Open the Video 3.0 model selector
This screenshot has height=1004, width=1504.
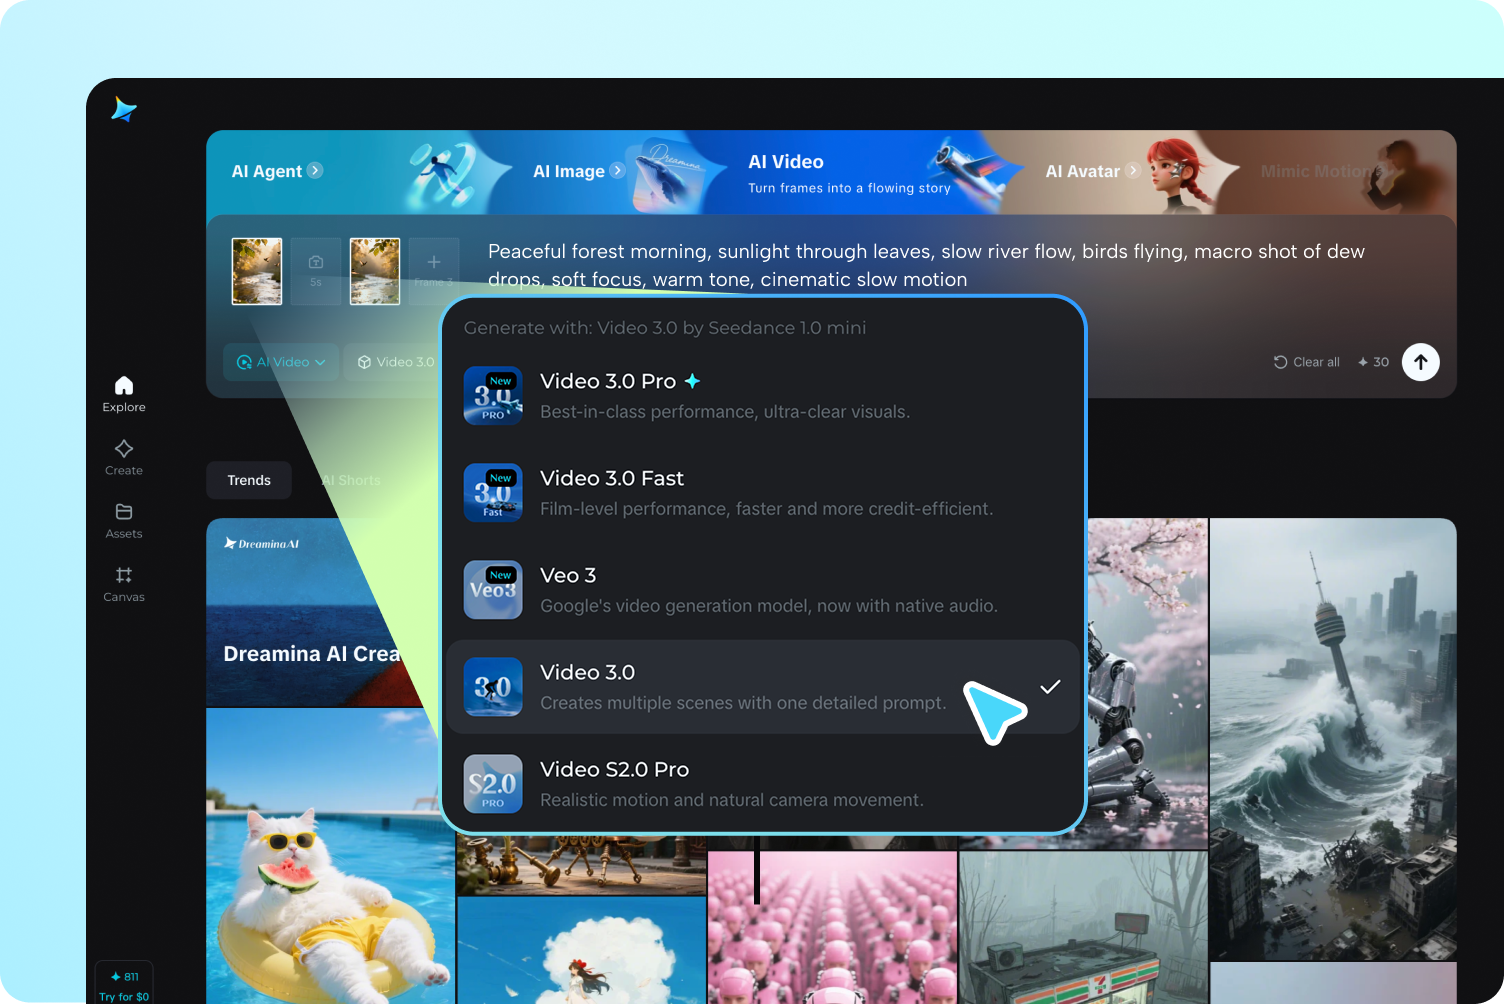[396, 362]
